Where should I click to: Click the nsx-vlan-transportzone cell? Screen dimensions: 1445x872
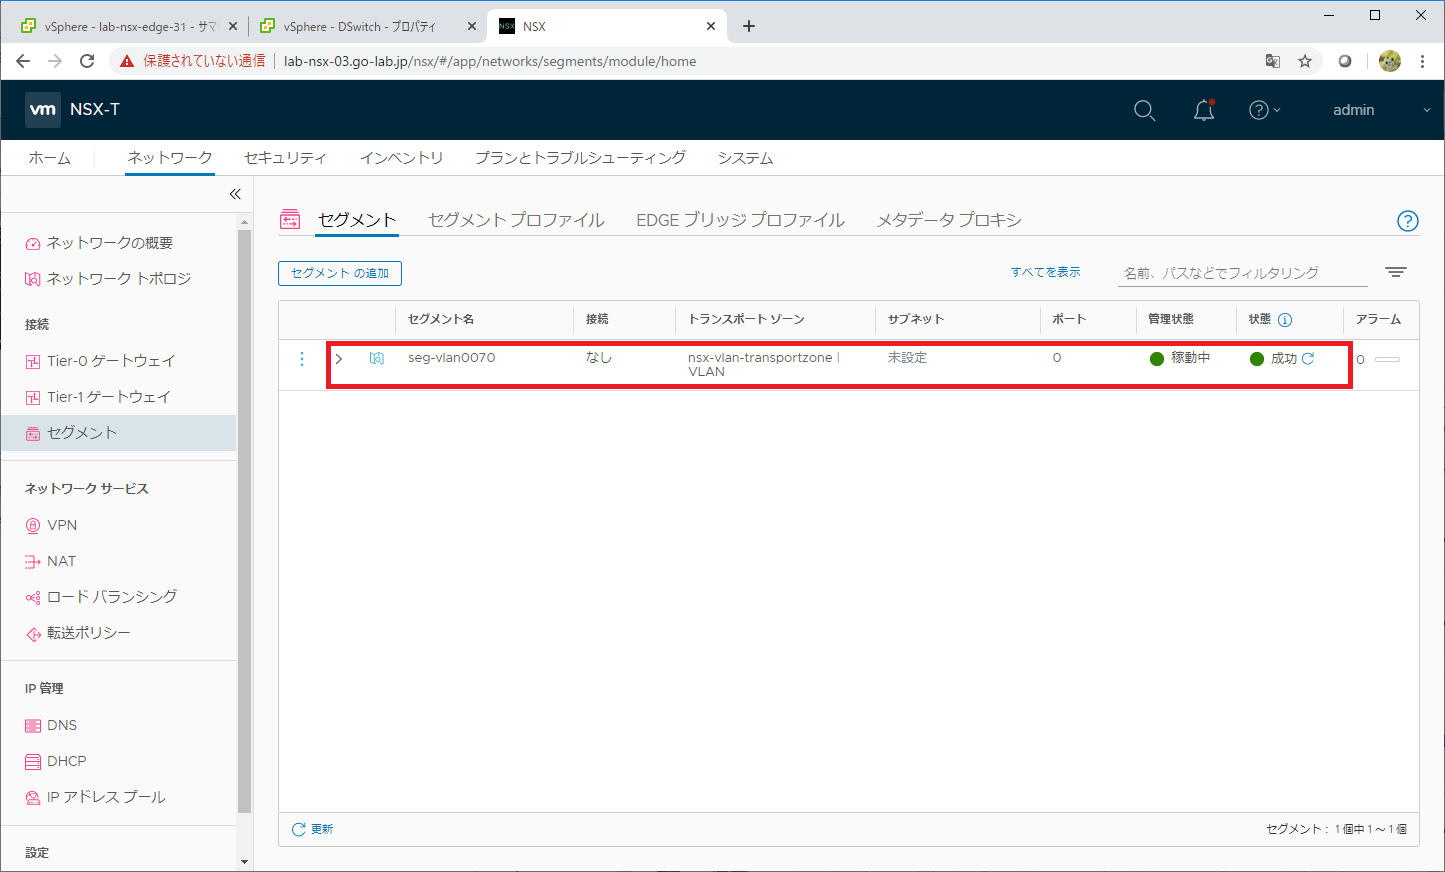coord(763,365)
